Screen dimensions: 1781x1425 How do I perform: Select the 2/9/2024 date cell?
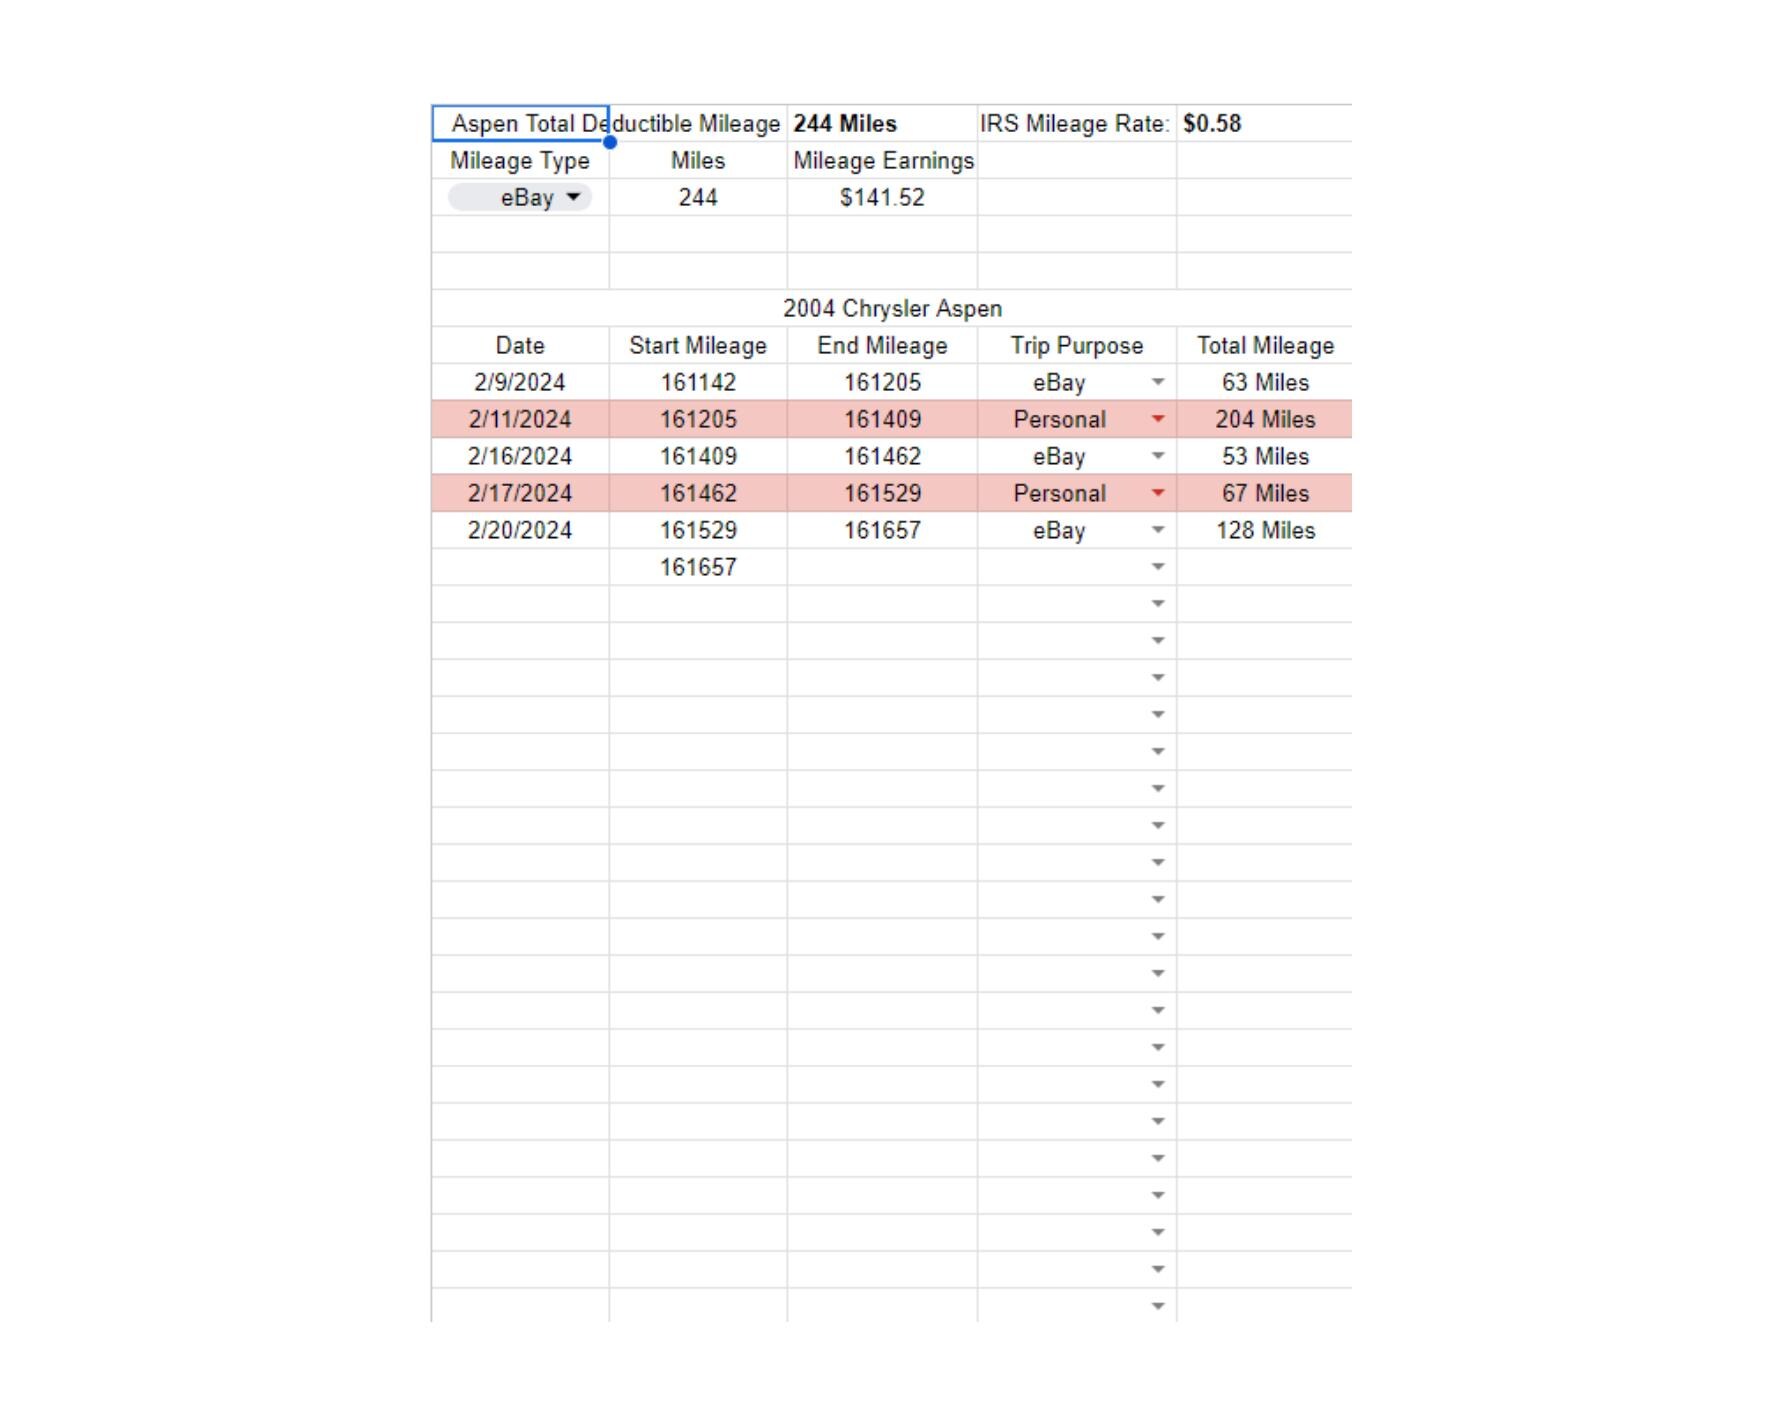click(x=520, y=382)
